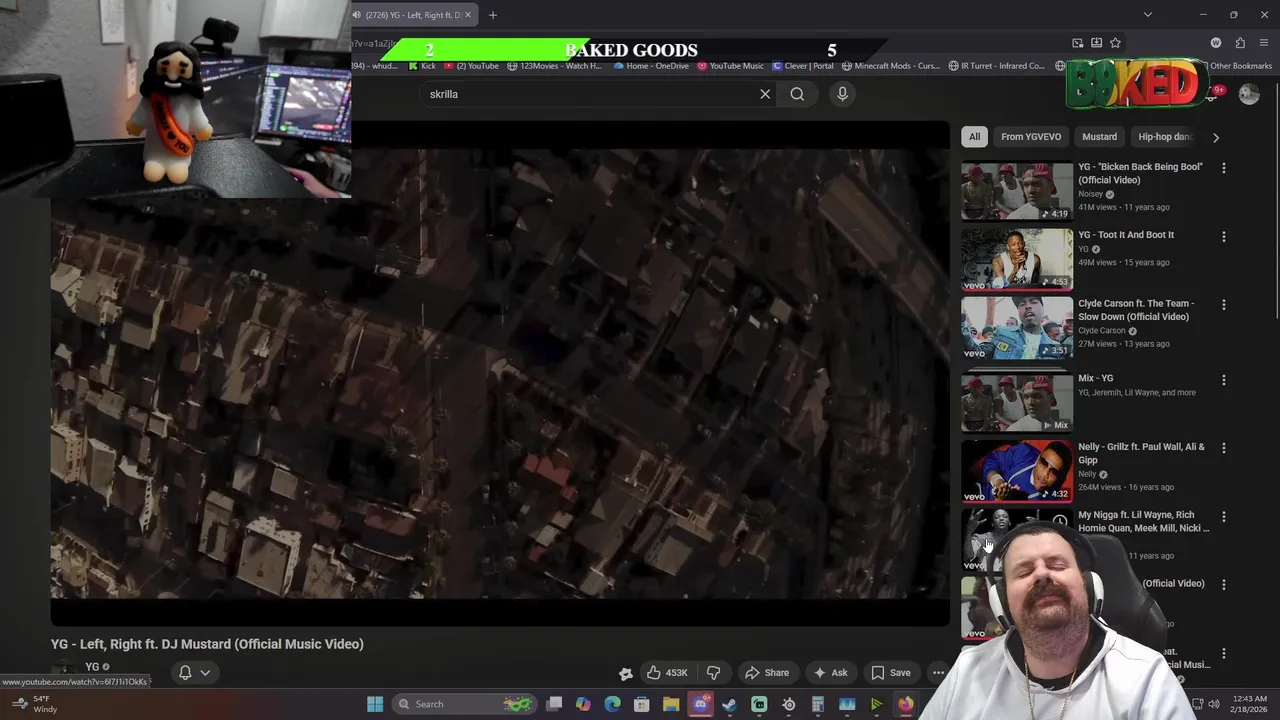Open the clock showing 12:43 AM
The image size is (1280, 720).
[x=1250, y=704]
